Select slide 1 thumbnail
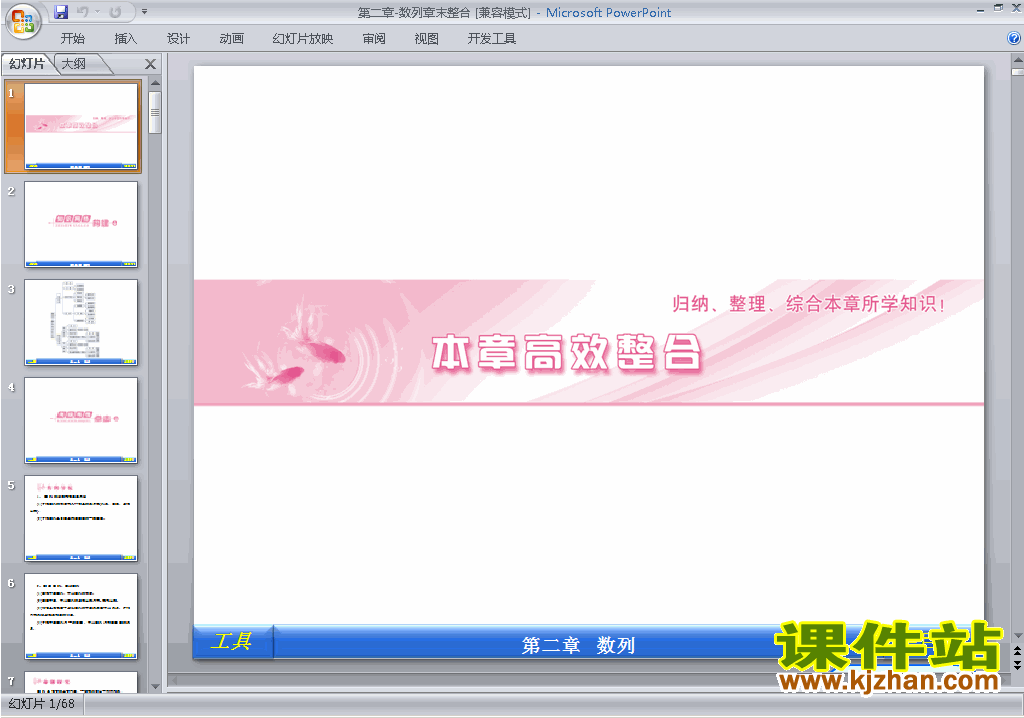This screenshot has height=718, width=1024. (81, 126)
